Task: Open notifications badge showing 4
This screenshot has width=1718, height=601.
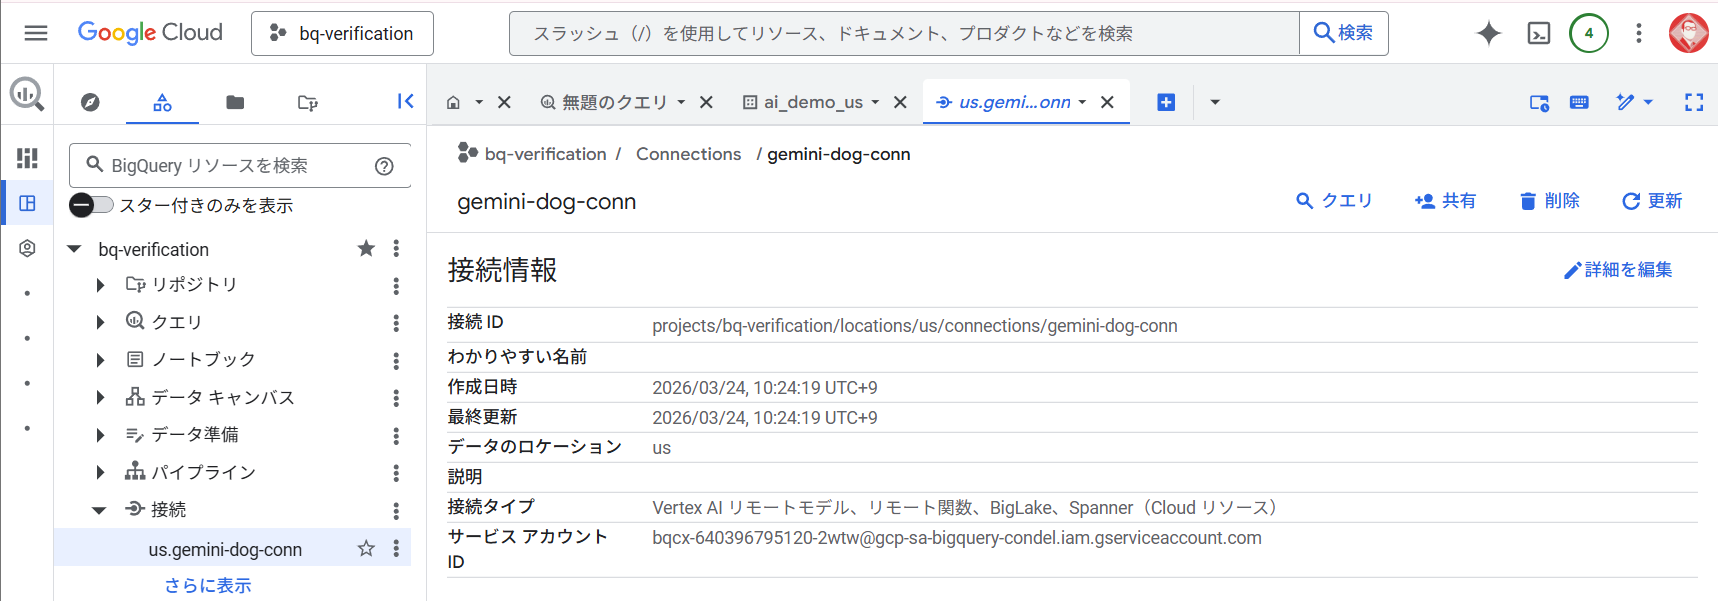Action: (1589, 33)
